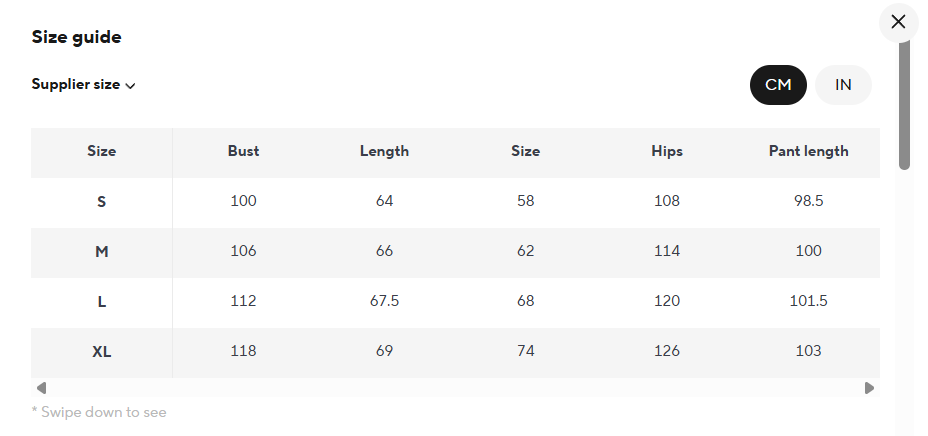Image resolution: width=928 pixels, height=436 pixels.
Task: Switch measurements to CM
Action: (x=778, y=85)
